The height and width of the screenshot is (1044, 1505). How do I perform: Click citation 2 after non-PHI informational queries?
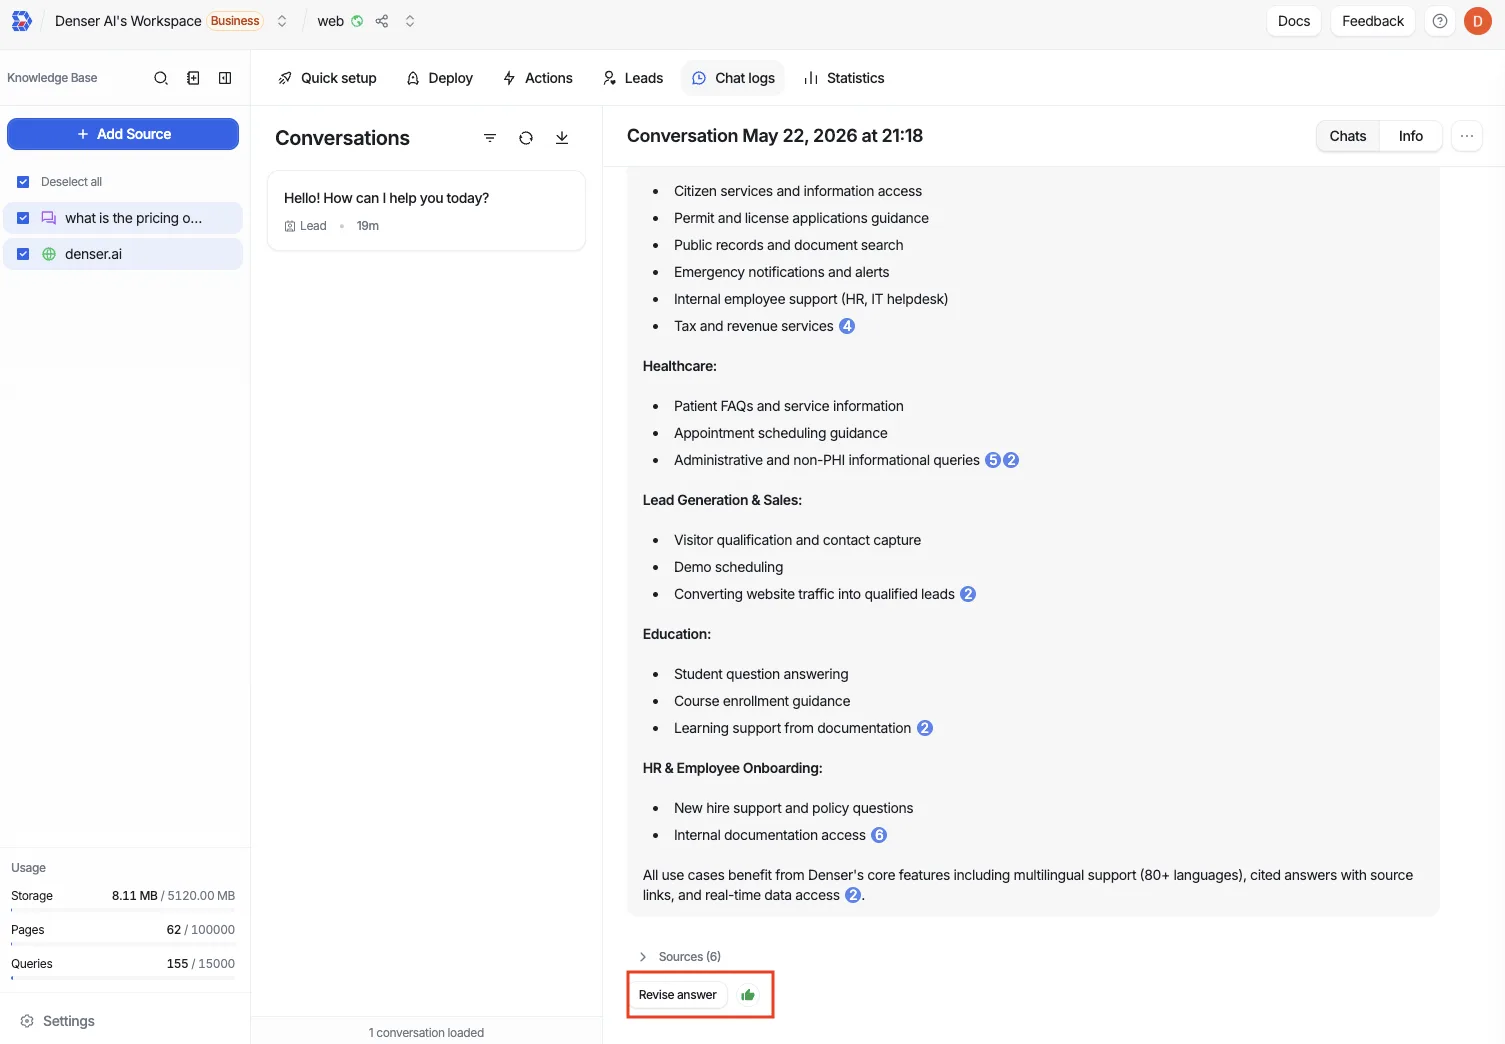1011,460
